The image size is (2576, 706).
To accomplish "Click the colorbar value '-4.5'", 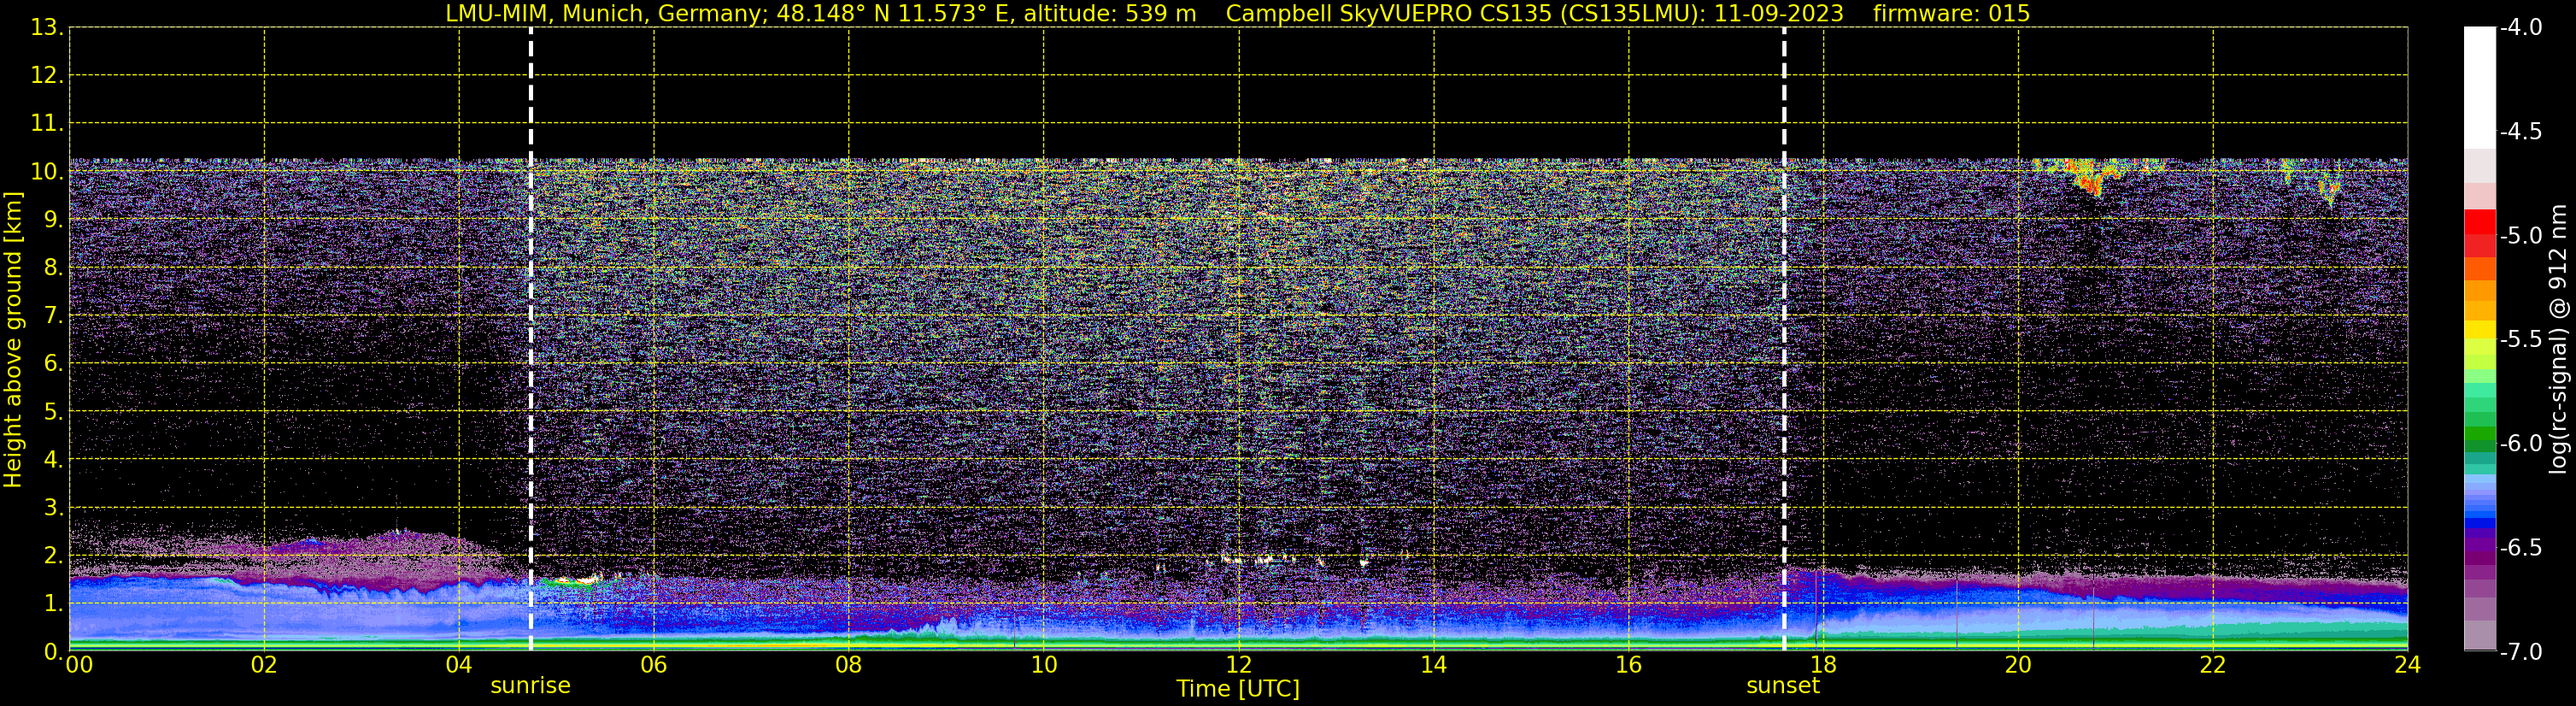I will [x=2521, y=132].
